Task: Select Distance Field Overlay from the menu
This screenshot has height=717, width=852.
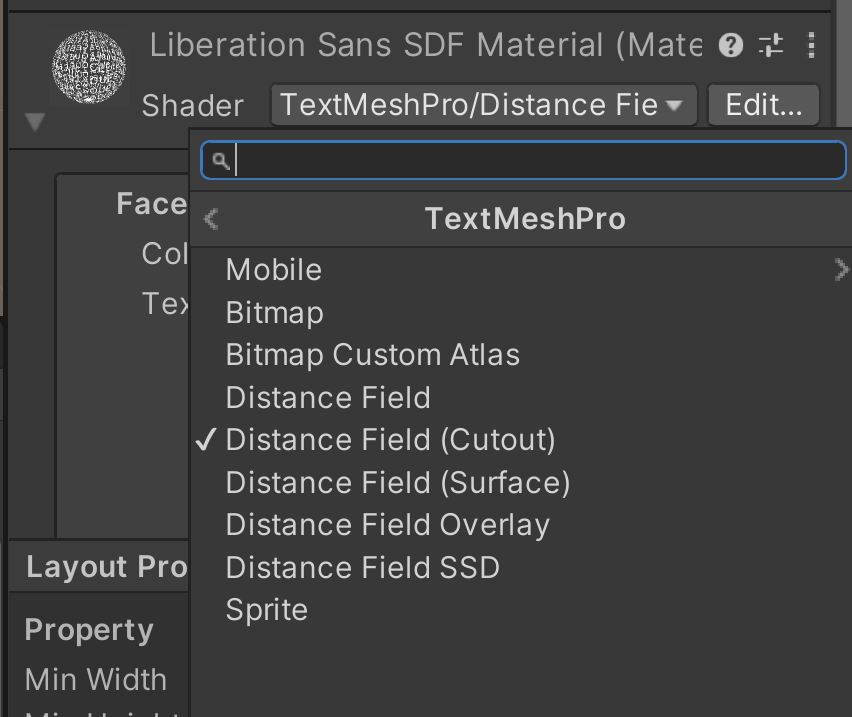Action: click(387, 524)
